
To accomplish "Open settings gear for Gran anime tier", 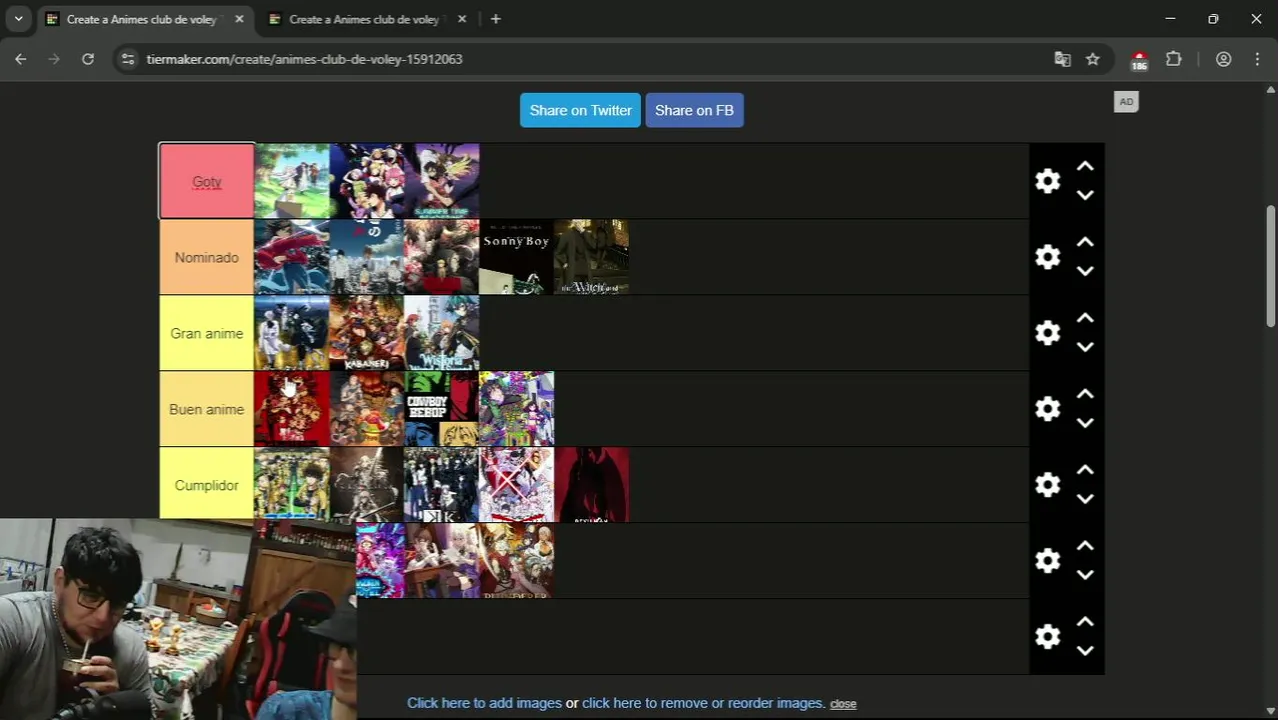I will tap(1047, 333).
